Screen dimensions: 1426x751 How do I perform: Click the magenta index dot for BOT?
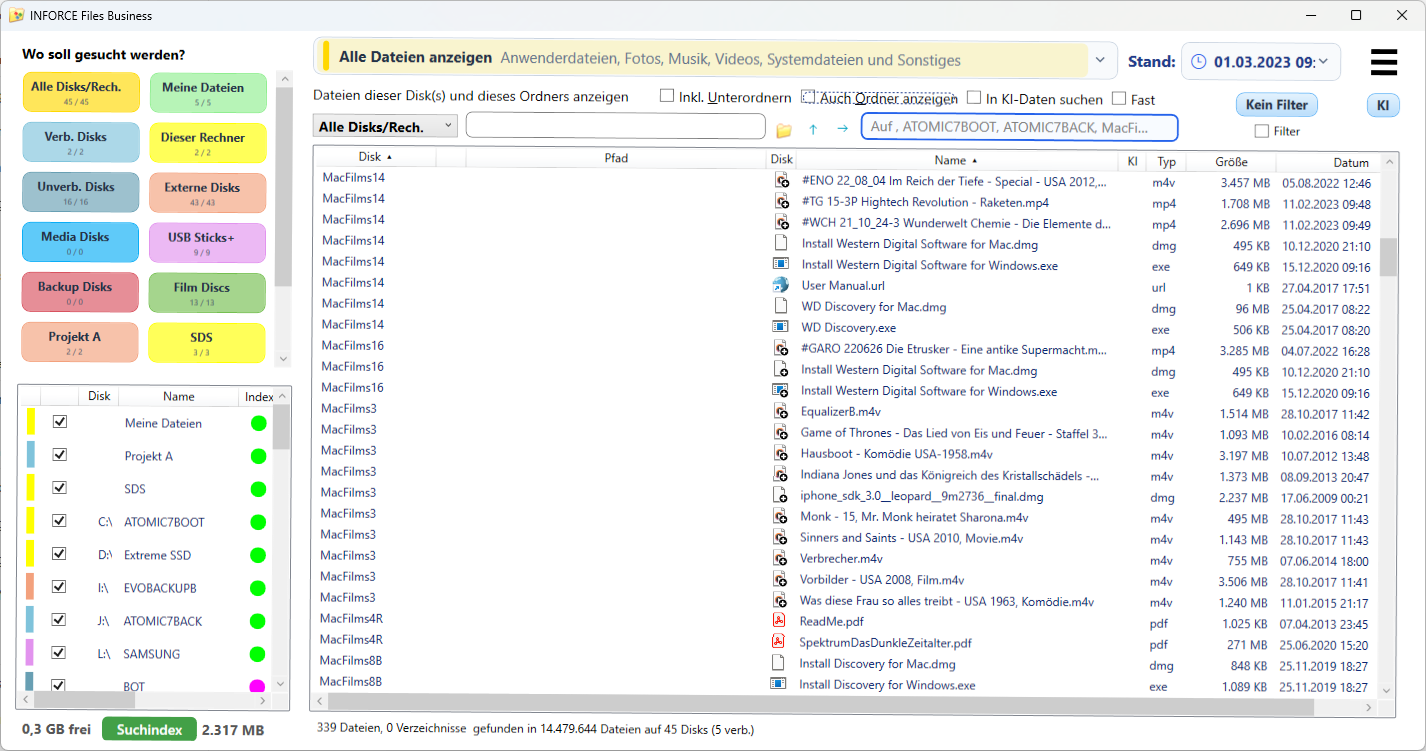(258, 686)
